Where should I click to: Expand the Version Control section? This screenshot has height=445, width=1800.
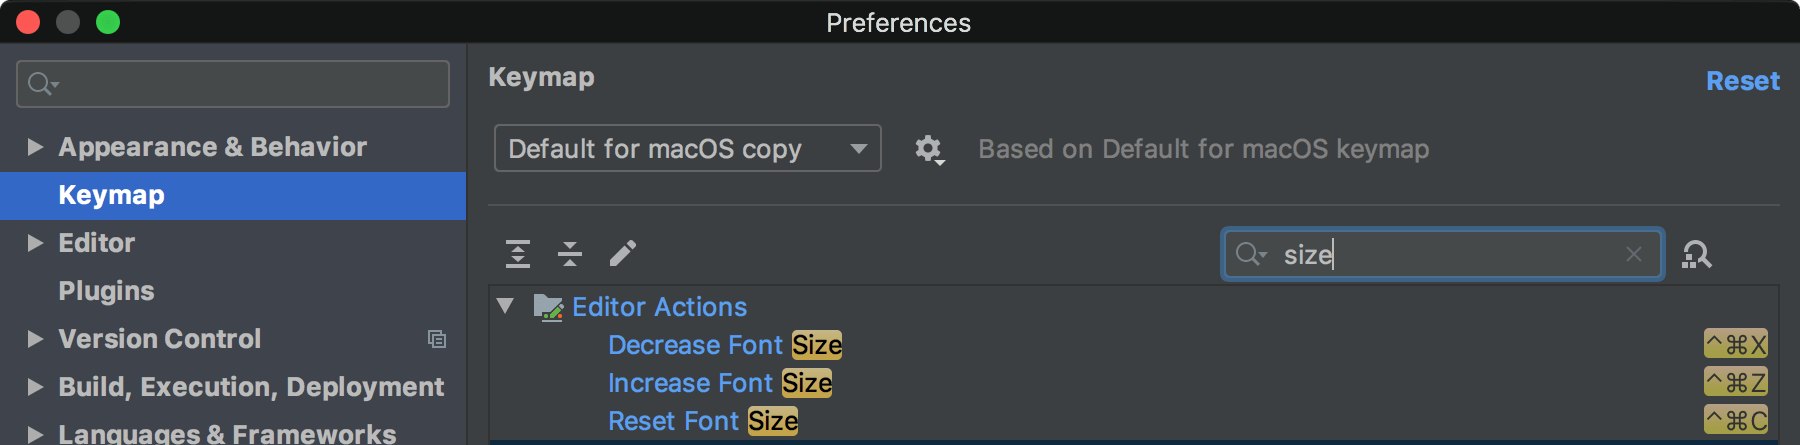[x=35, y=339]
